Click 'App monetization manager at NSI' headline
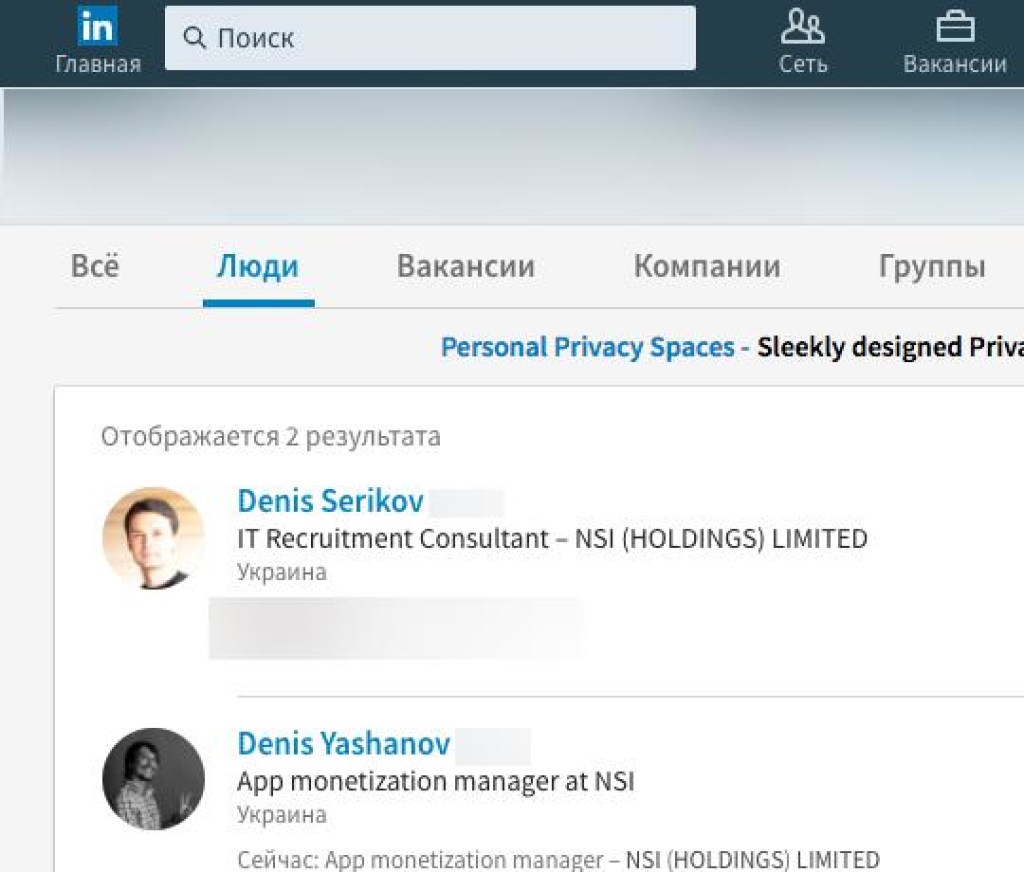 [436, 781]
